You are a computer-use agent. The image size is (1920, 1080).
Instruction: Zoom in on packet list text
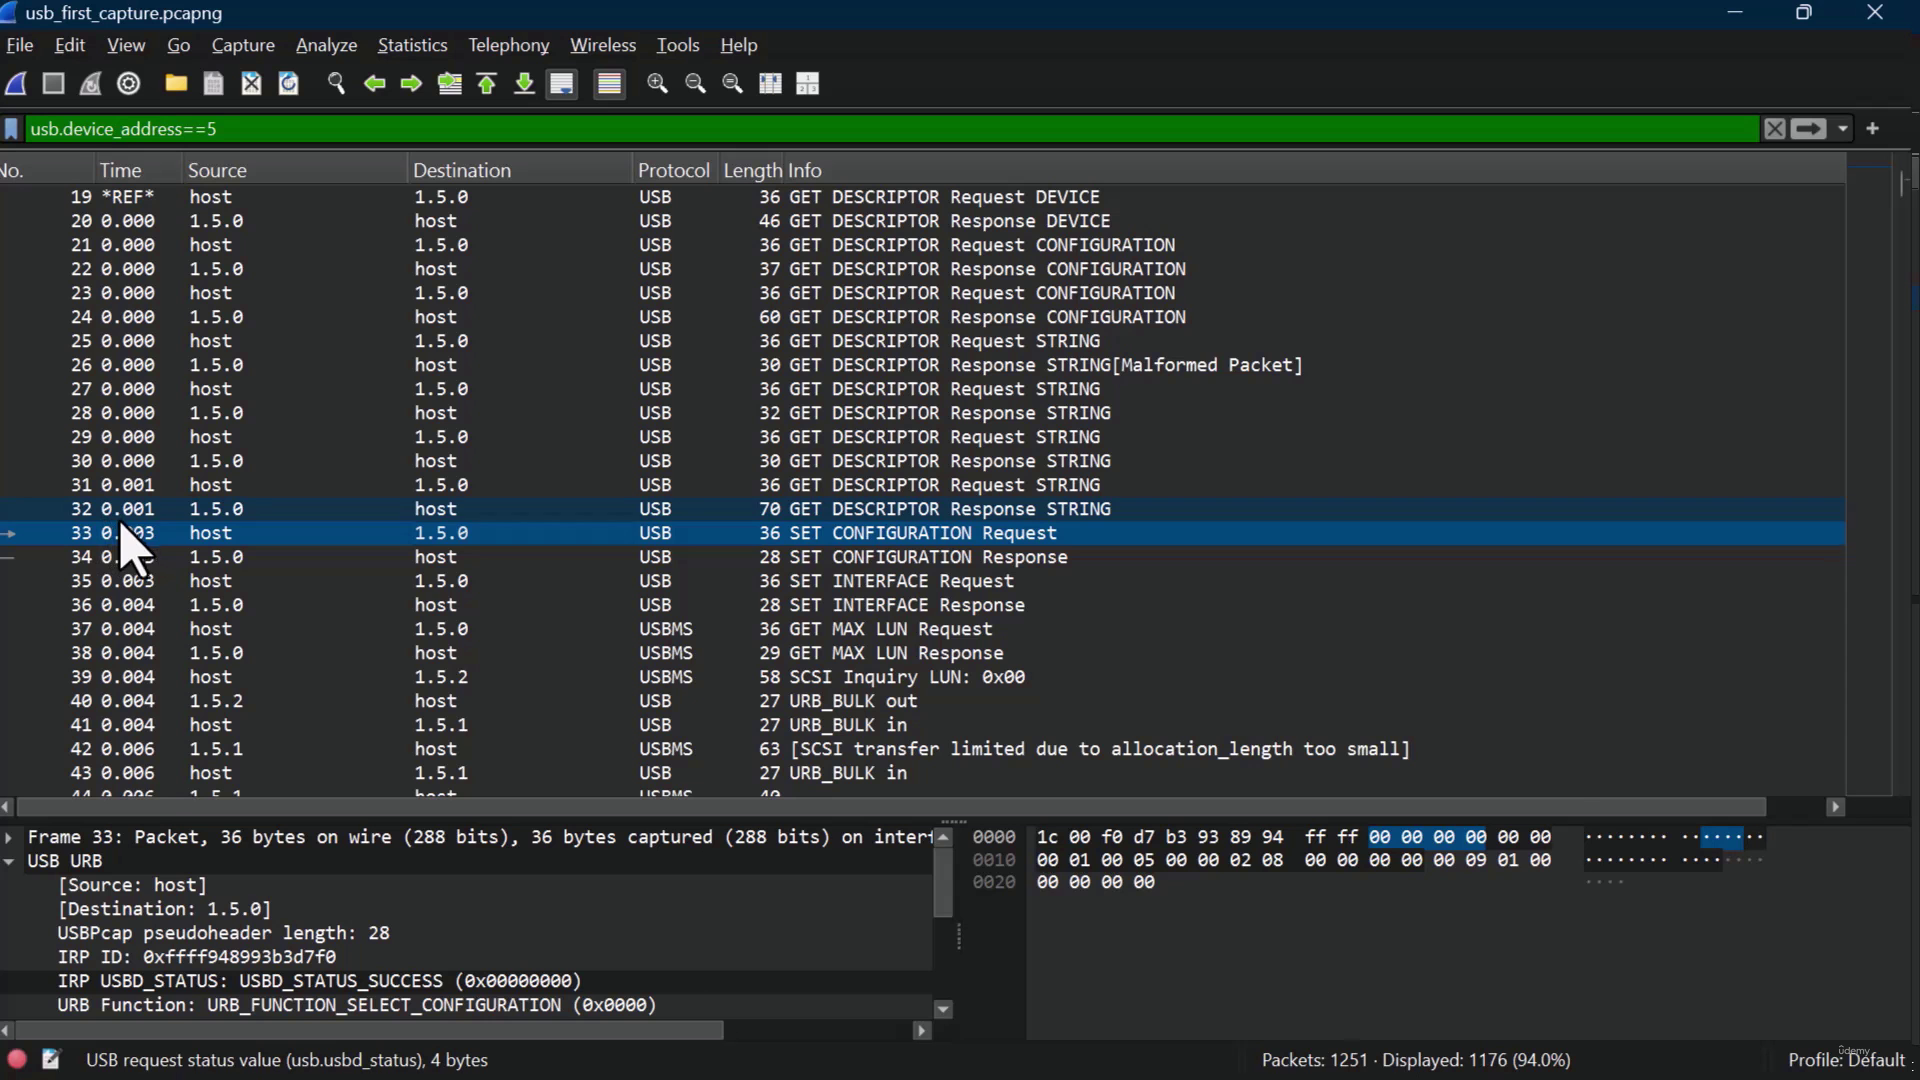(657, 84)
